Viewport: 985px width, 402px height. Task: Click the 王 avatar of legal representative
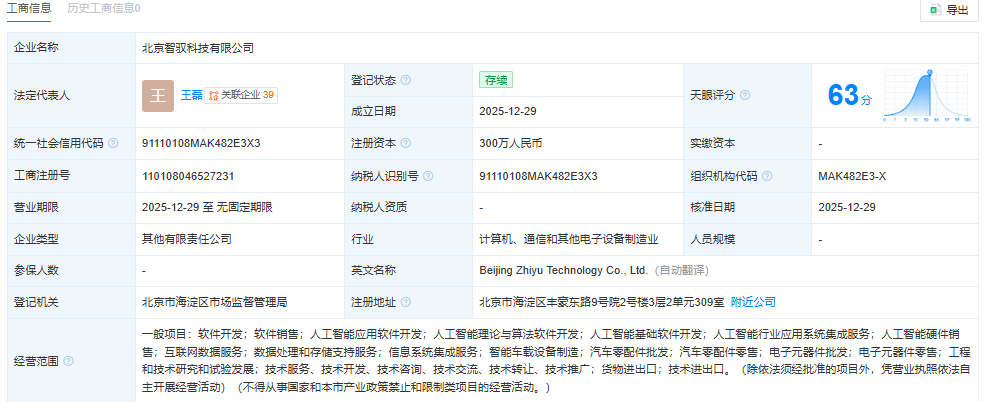(158, 95)
